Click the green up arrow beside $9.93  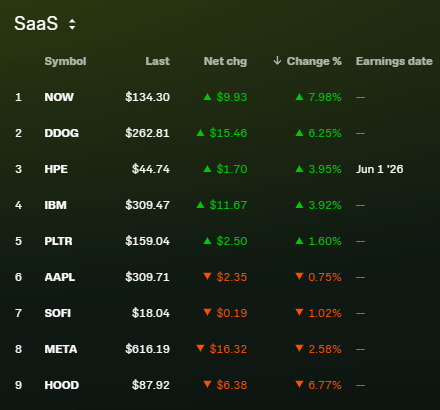[x=207, y=97]
